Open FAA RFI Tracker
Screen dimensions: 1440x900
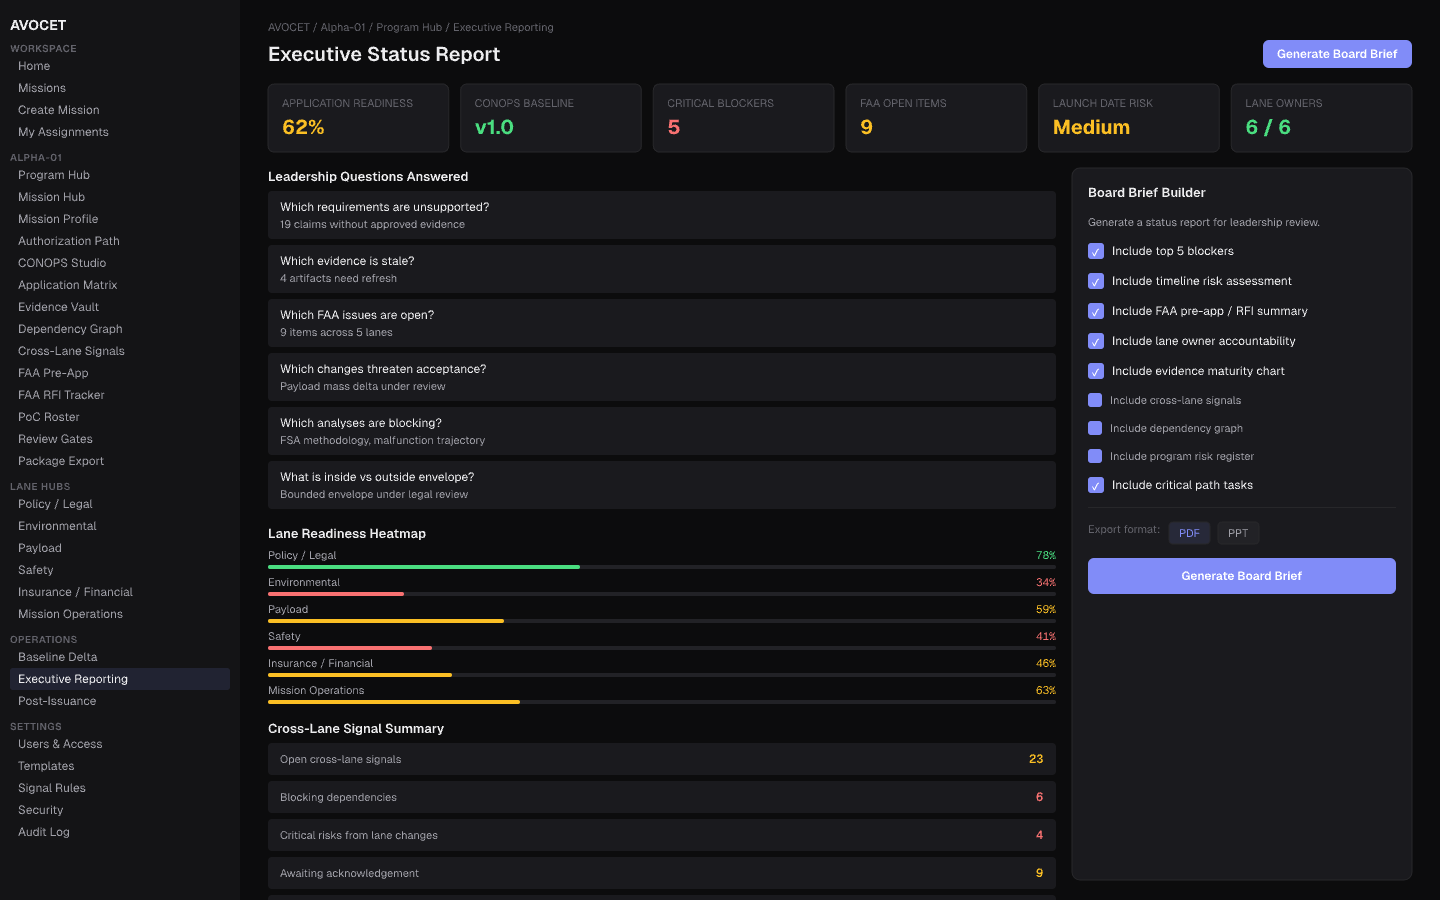click(120, 395)
